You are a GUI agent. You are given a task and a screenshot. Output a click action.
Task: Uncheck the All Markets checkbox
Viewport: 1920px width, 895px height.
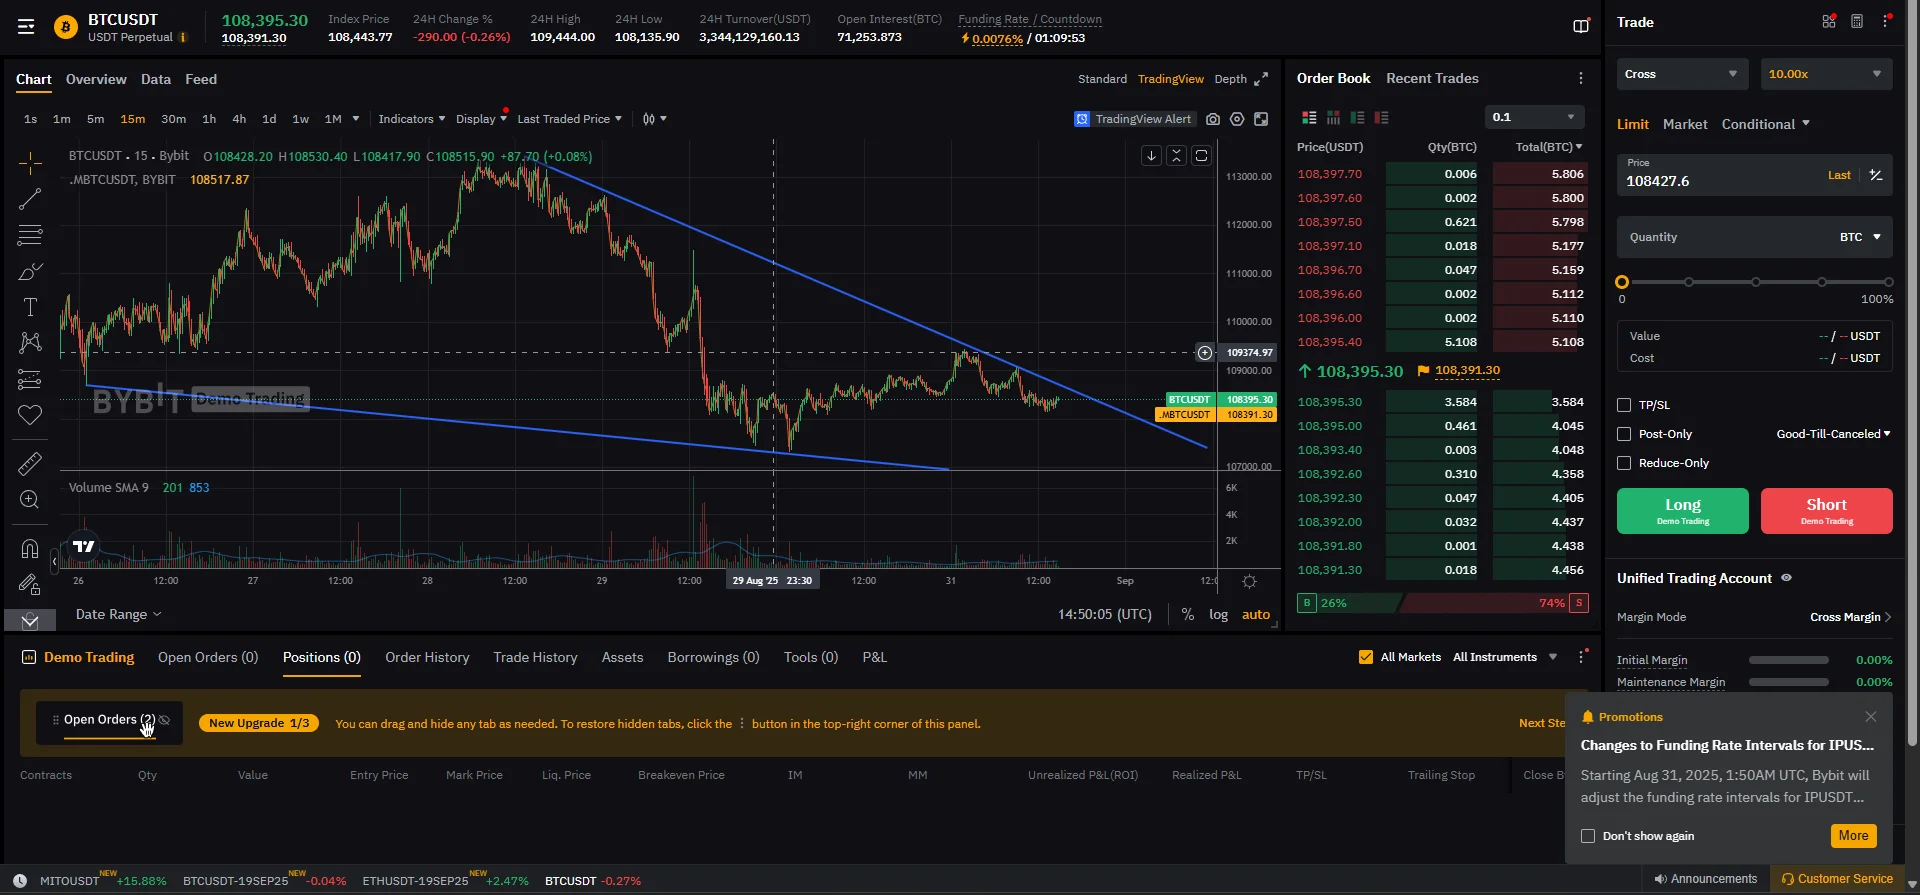[x=1366, y=657]
